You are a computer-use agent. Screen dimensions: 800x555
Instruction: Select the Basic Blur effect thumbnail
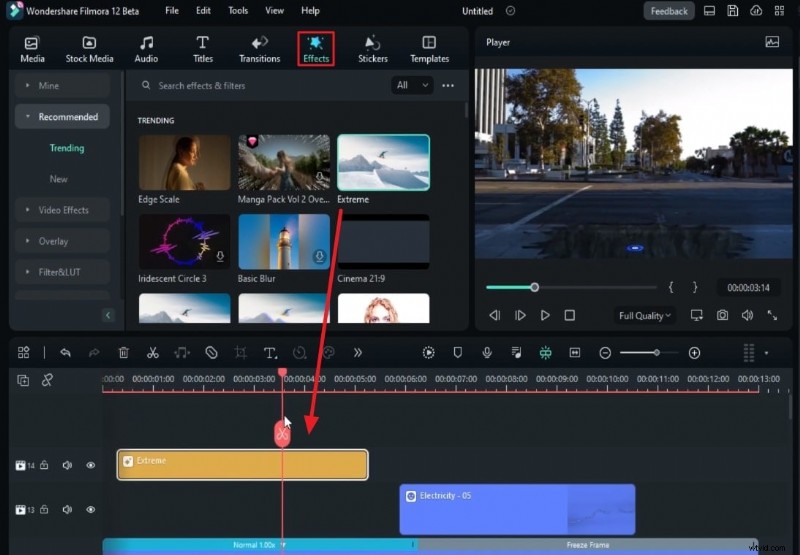284,243
